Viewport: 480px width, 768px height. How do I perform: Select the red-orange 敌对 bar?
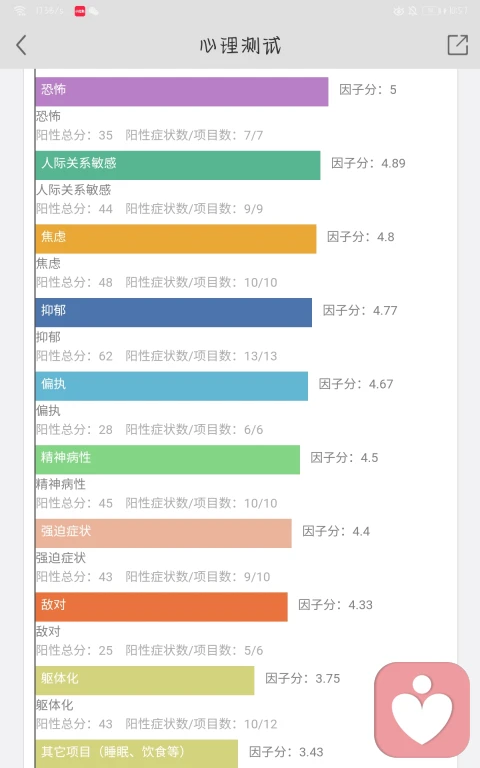coord(162,607)
